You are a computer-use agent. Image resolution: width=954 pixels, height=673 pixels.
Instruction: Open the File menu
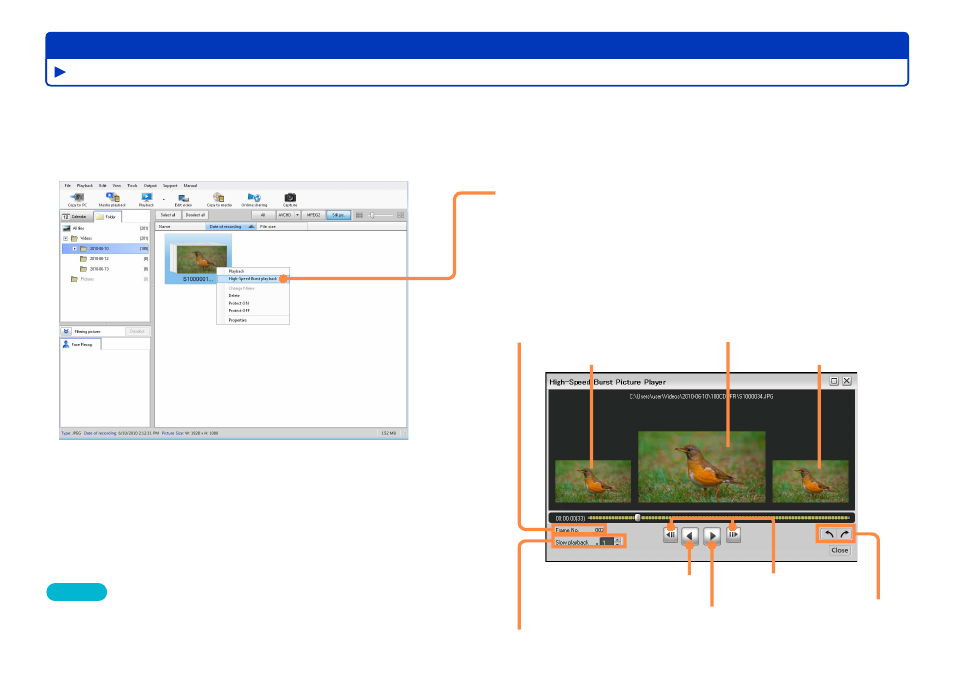pos(68,186)
